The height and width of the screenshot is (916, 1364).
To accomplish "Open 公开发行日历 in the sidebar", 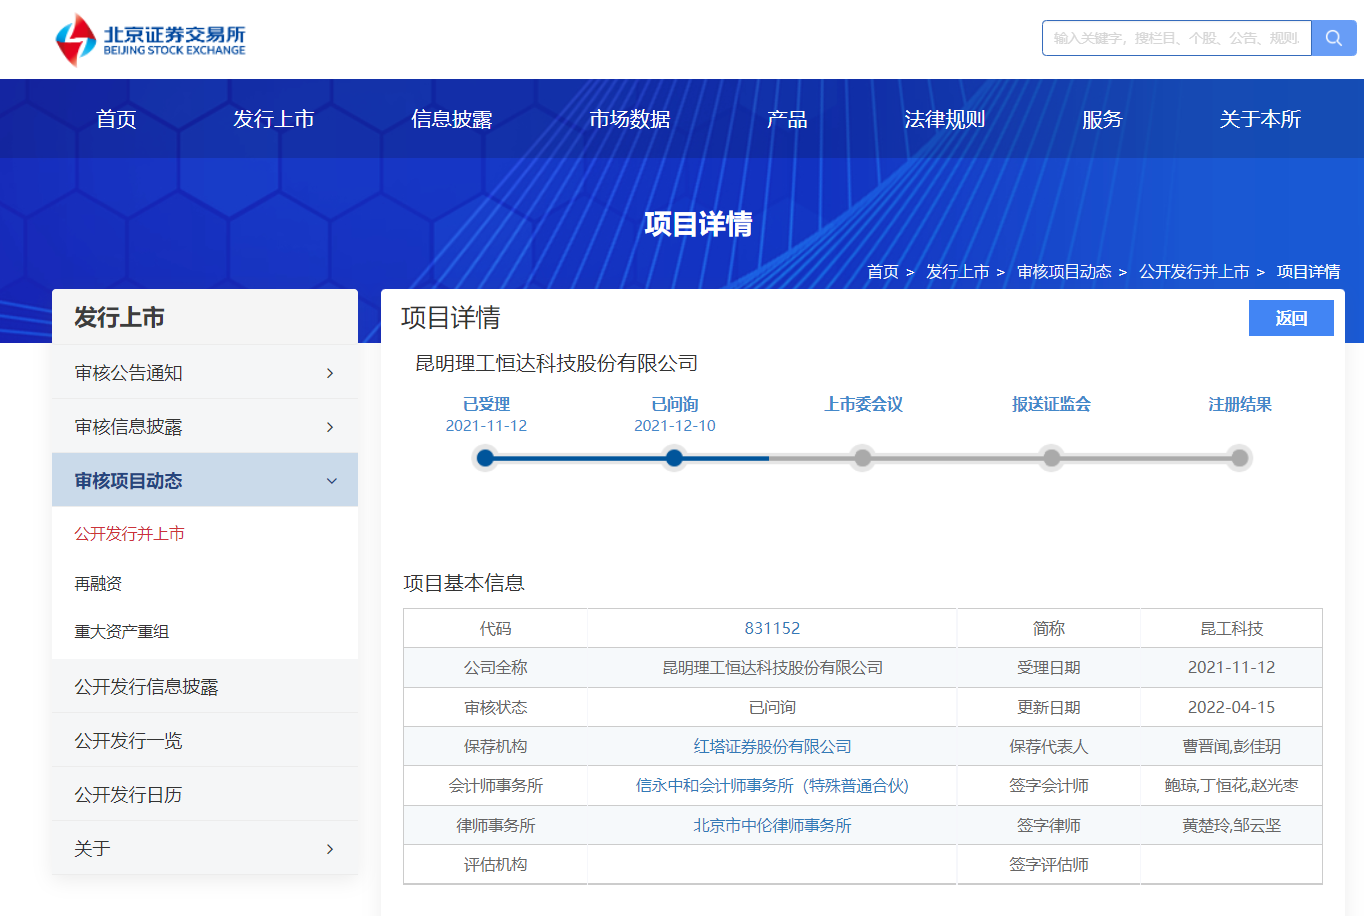I will point(128,795).
